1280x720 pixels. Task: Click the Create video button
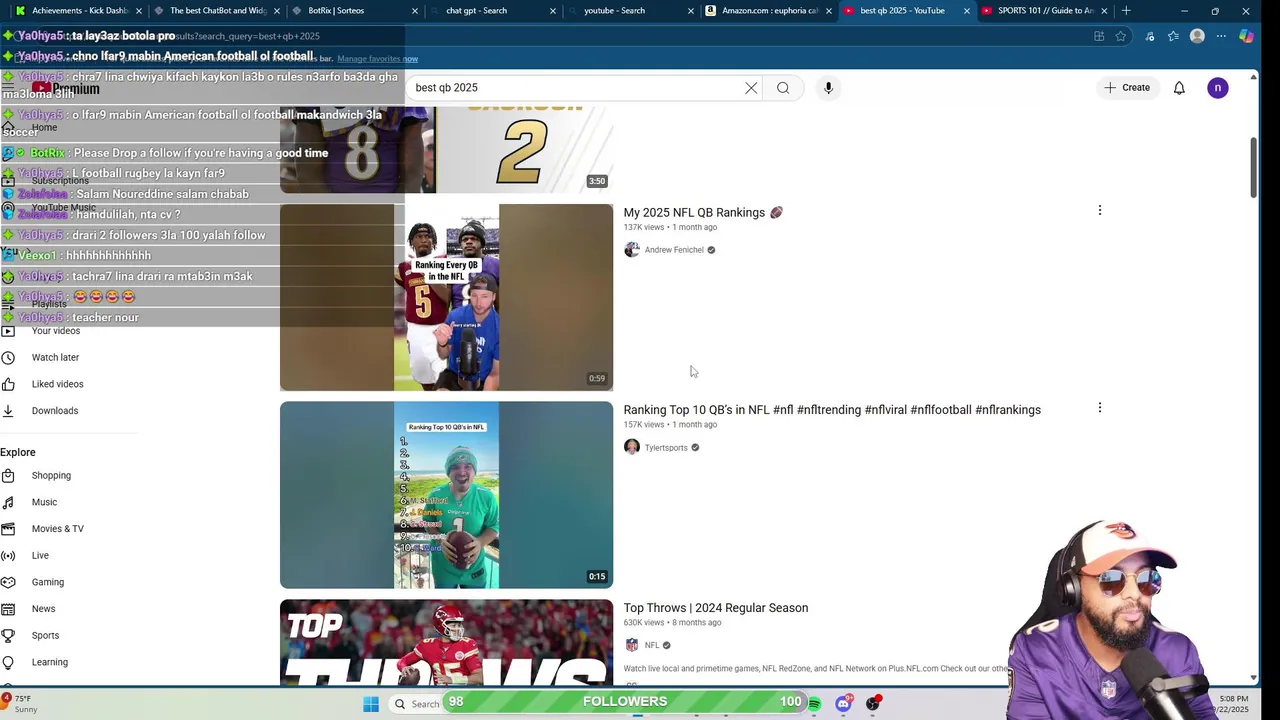coord(1127,88)
